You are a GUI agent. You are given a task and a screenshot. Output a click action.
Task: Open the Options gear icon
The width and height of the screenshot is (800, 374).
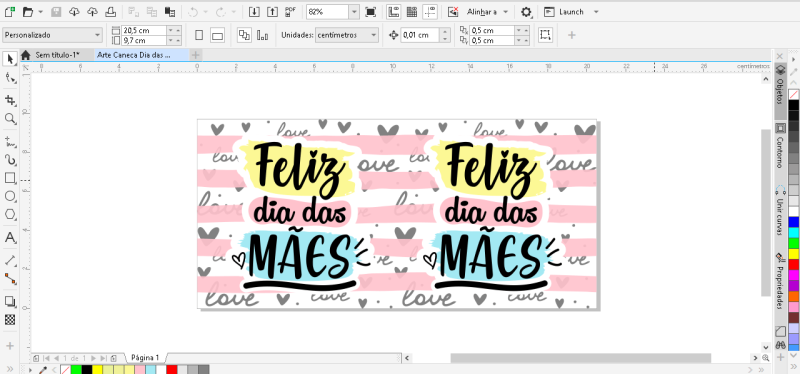click(526, 12)
